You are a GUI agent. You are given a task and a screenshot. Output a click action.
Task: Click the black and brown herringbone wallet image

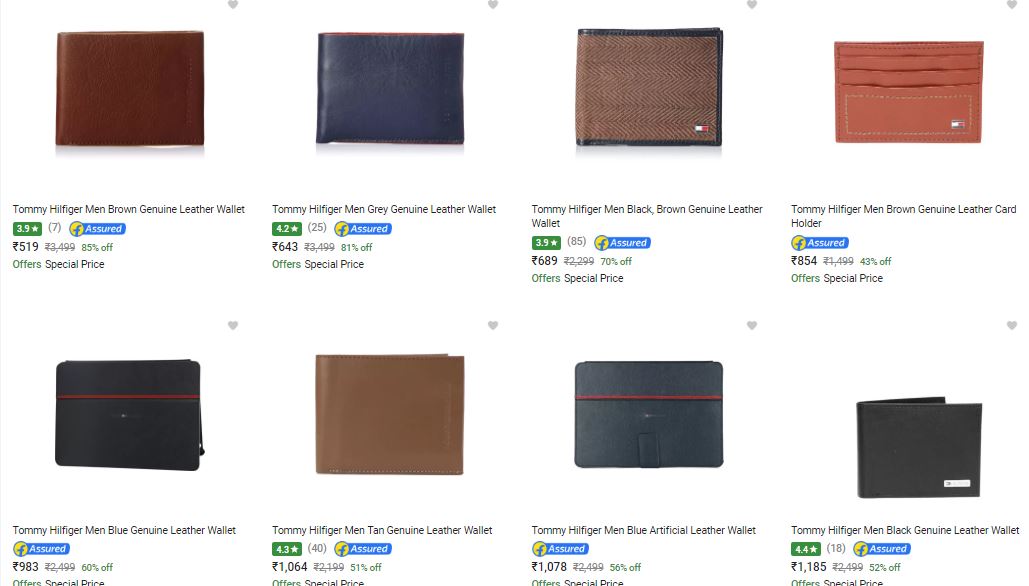pos(648,89)
